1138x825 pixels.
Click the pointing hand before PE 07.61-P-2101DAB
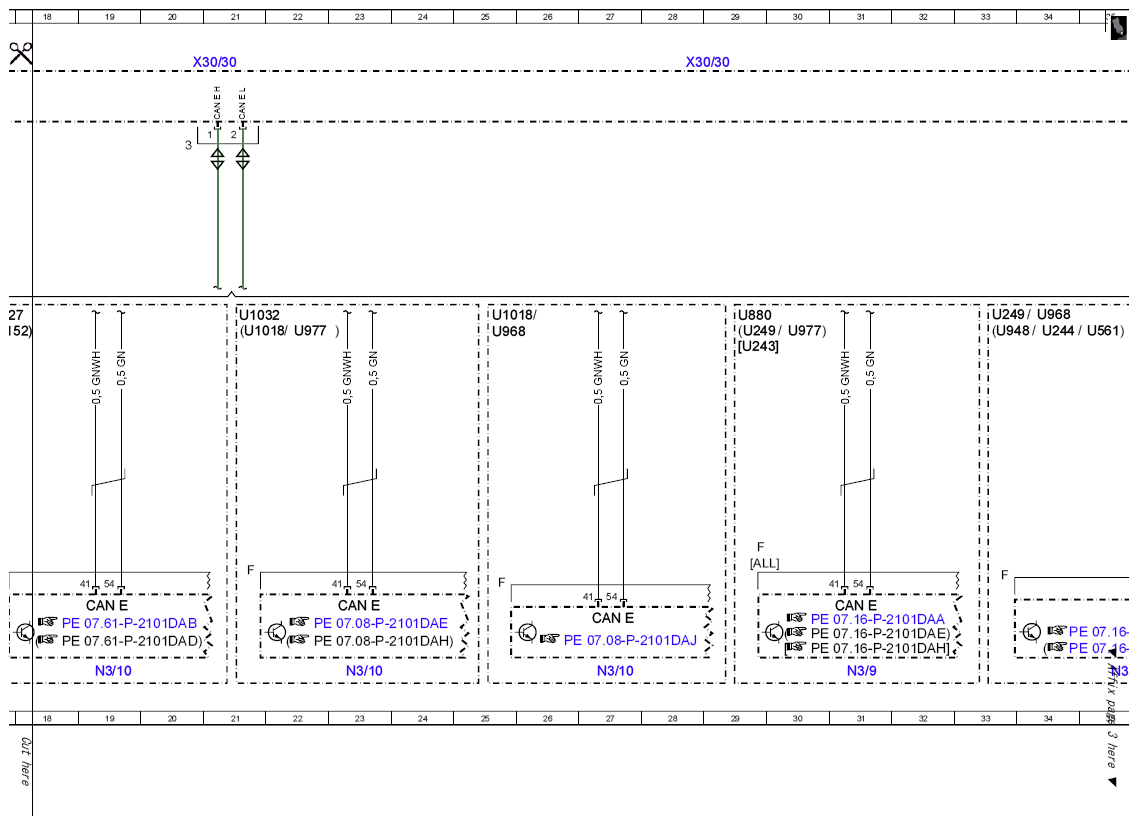point(48,622)
